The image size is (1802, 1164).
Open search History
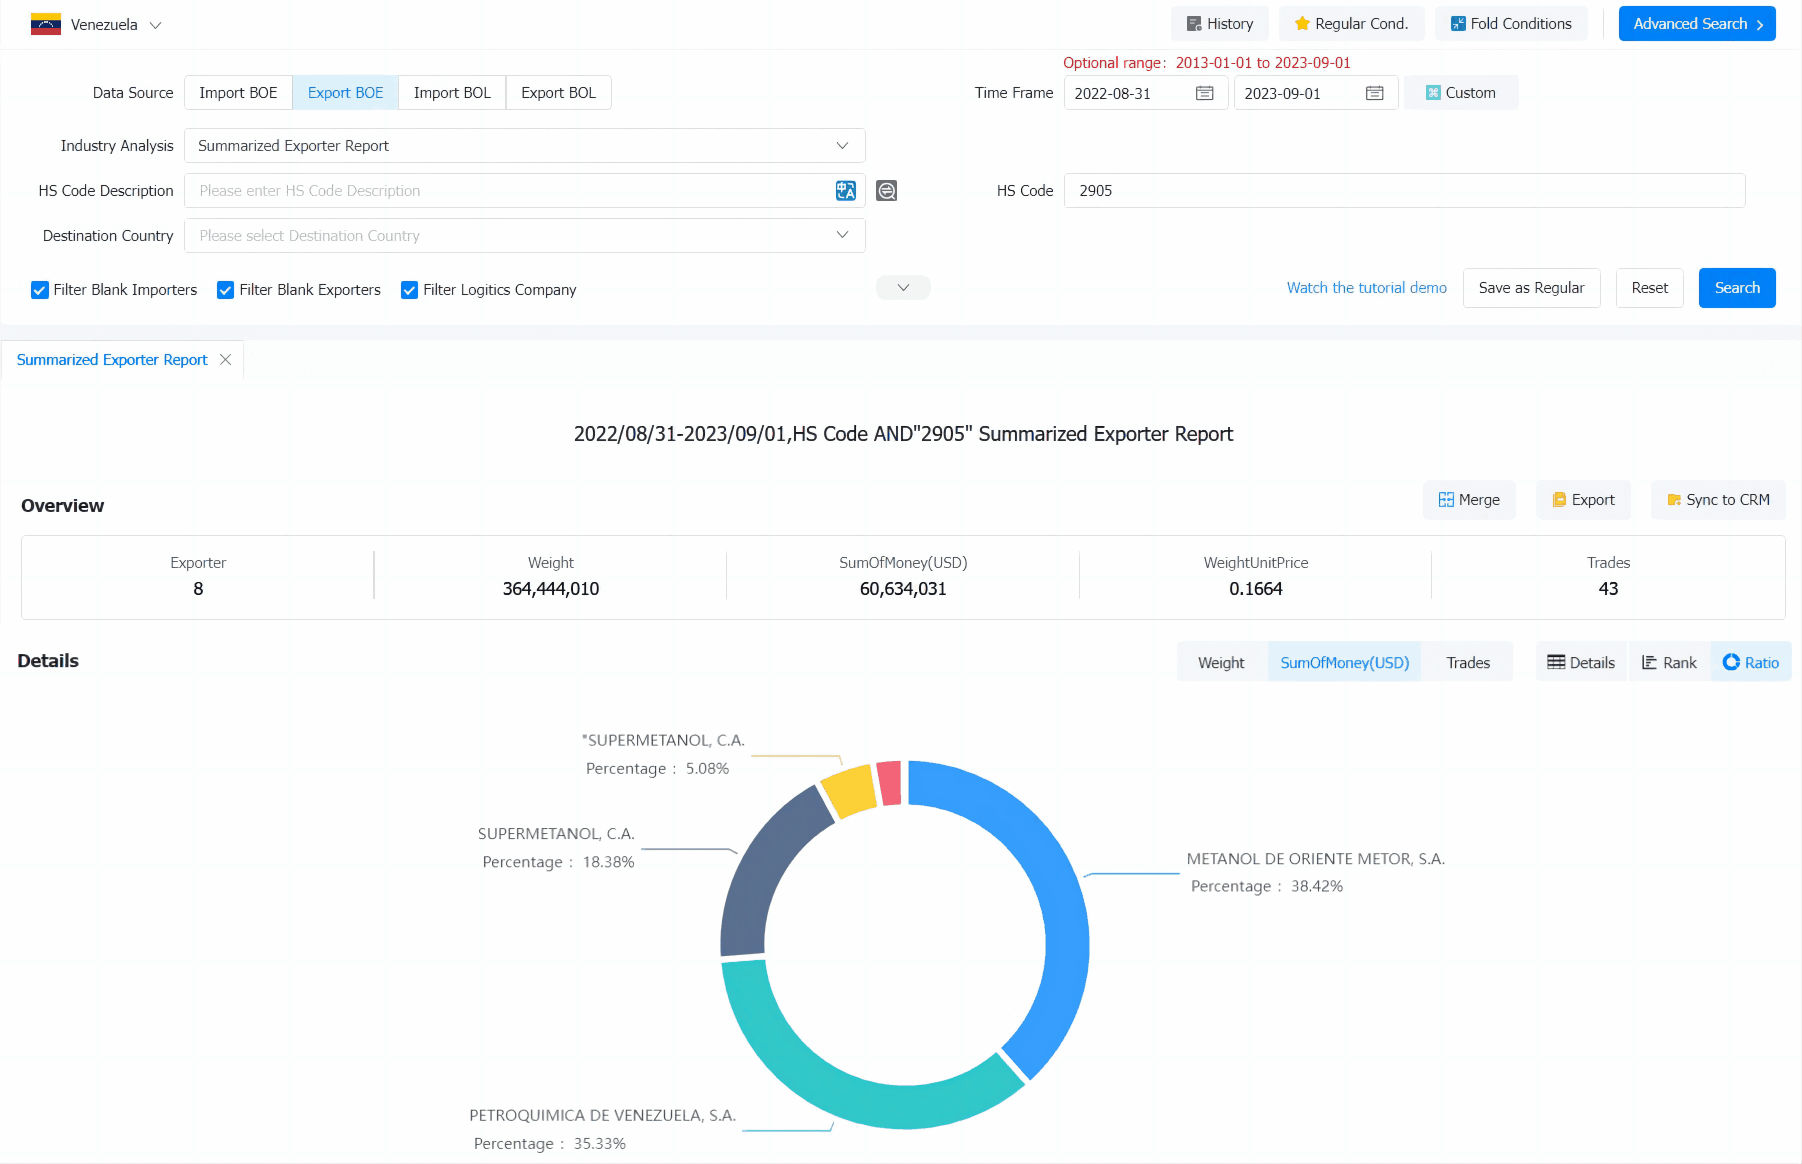tap(1219, 24)
